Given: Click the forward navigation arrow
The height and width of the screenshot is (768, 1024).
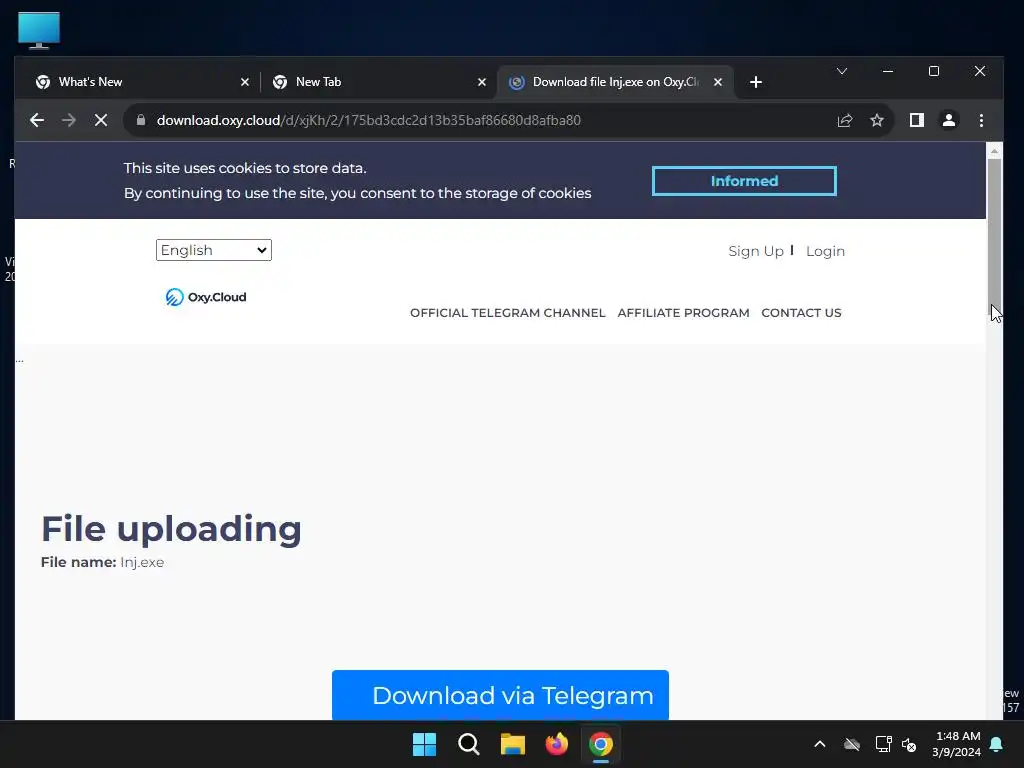Looking at the screenshot, I should point(69,120).
